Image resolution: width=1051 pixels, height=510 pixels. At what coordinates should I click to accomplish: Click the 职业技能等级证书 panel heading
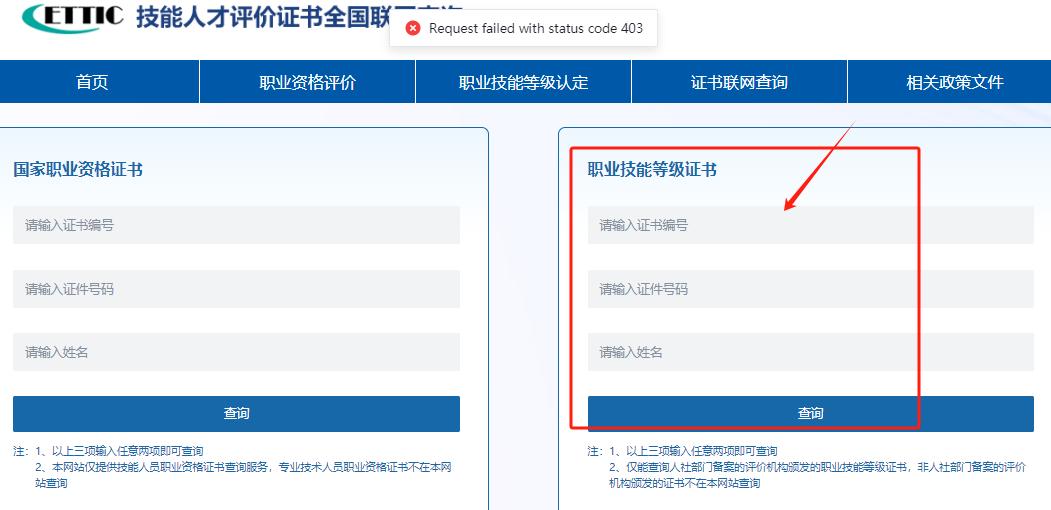point(652,170)
